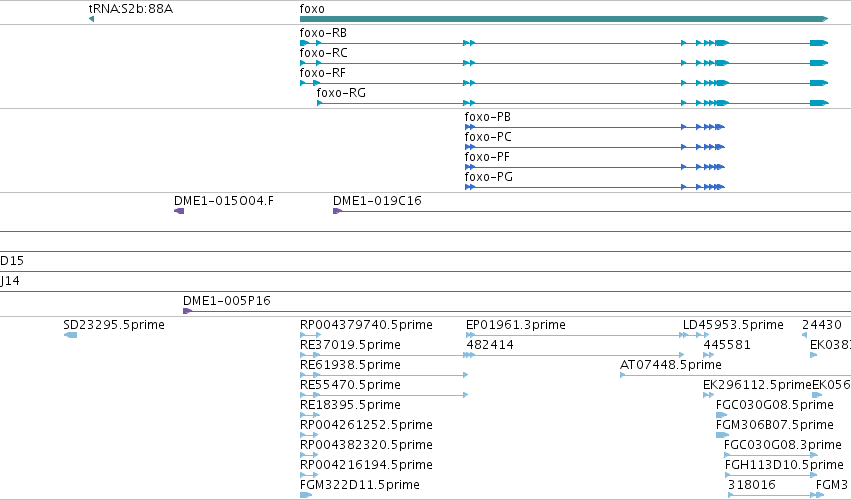851x500 pixels.
Task: Select the foxo-RB transcript label
Action: coord(323,33)
